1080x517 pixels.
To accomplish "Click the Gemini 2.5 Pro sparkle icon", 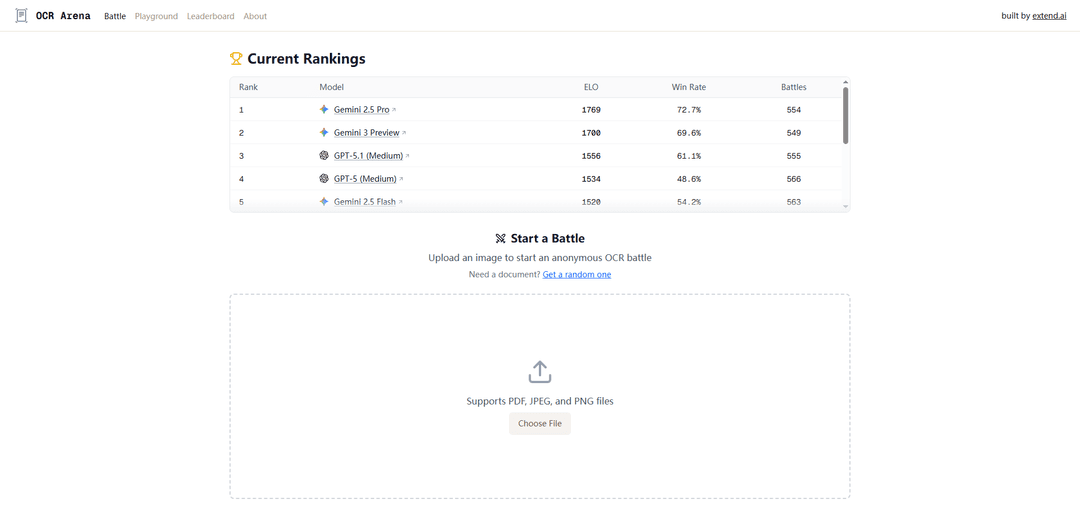I will tap(324, 110).
